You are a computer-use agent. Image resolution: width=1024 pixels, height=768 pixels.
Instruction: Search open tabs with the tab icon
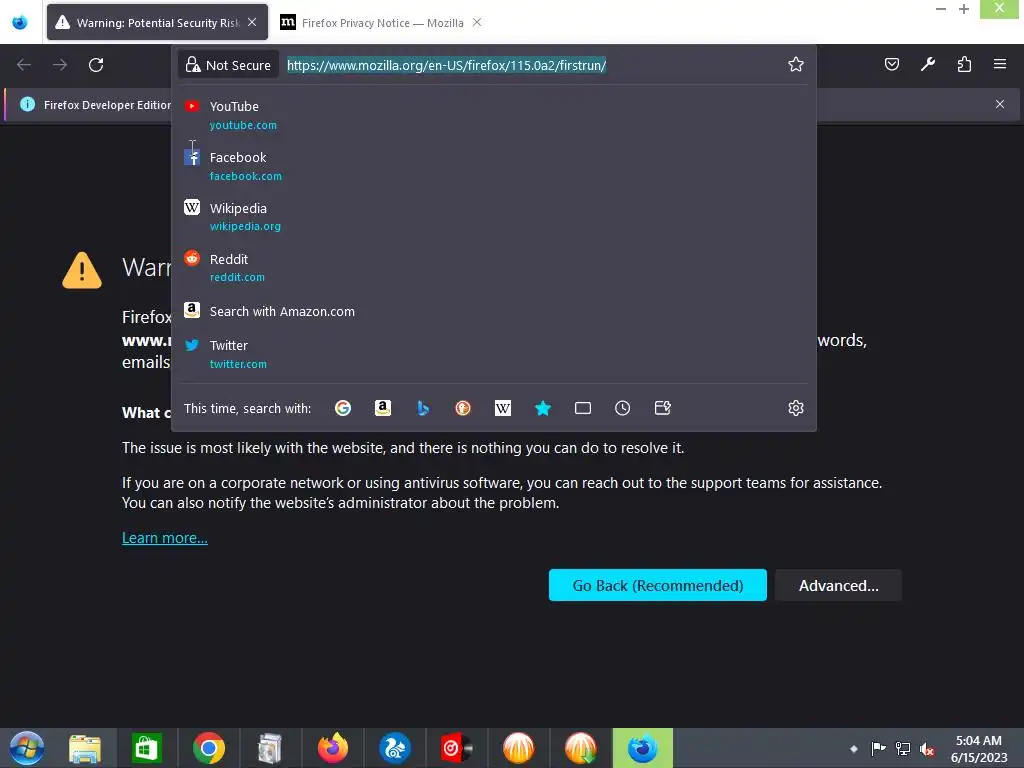[x=583, y=408]
